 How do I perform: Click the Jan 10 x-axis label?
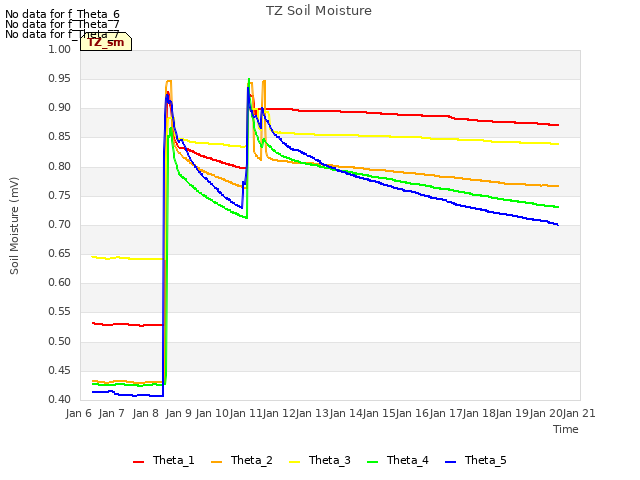[x=212, y=413]
